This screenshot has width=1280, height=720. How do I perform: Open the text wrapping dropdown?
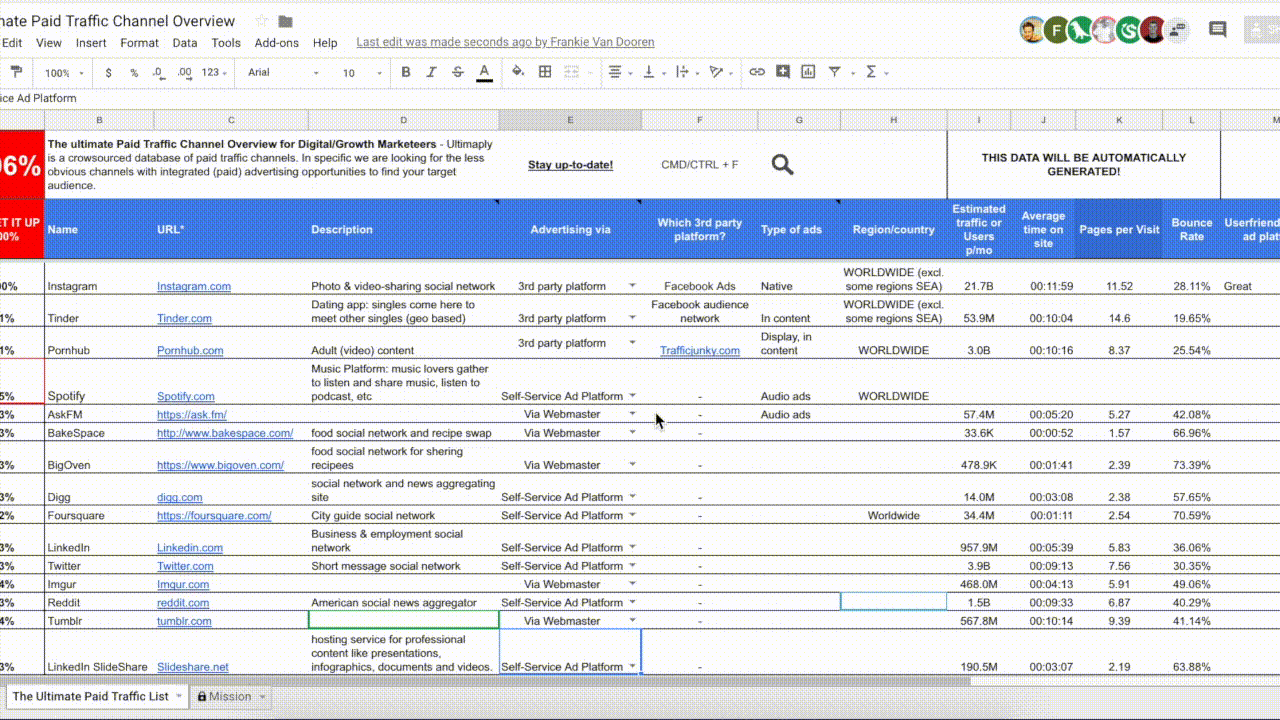(x=686, y=72)
